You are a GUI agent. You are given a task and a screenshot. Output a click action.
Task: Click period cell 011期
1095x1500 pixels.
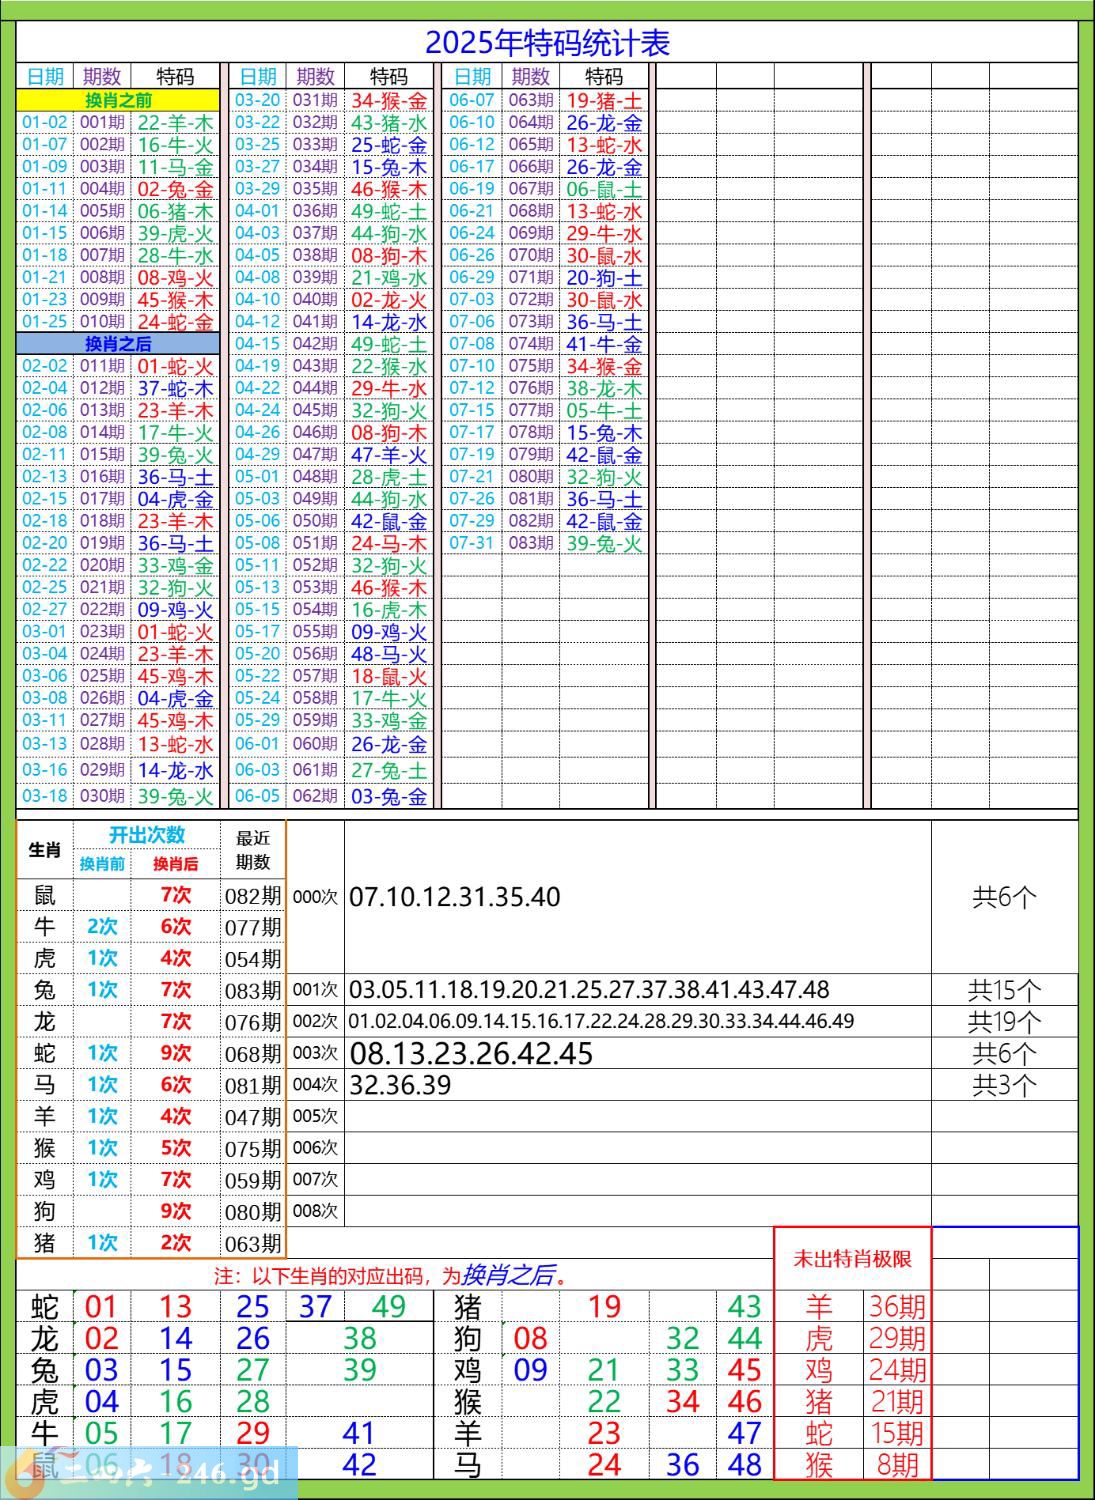pos(102,365)
